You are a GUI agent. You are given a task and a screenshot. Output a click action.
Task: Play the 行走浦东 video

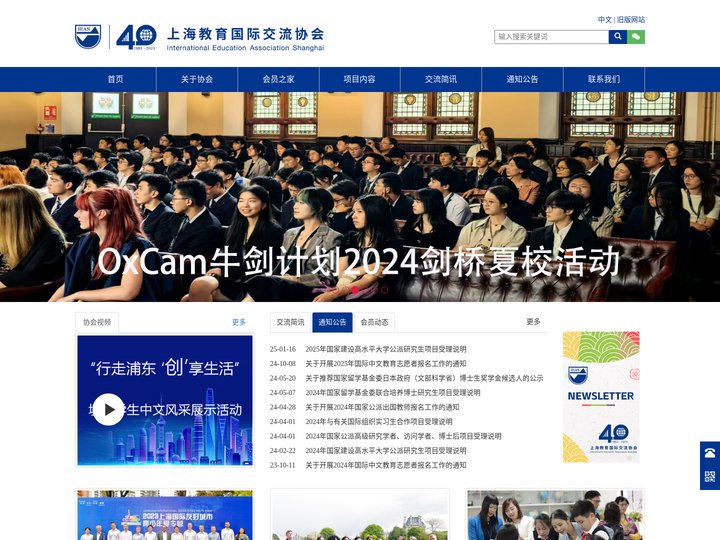[108, 409]
